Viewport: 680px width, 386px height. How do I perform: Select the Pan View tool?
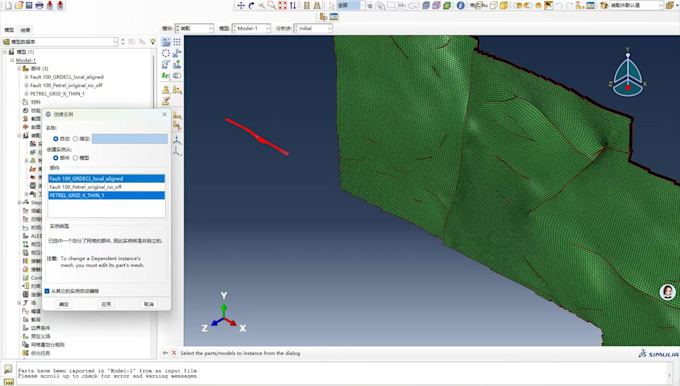coord(241,6)
